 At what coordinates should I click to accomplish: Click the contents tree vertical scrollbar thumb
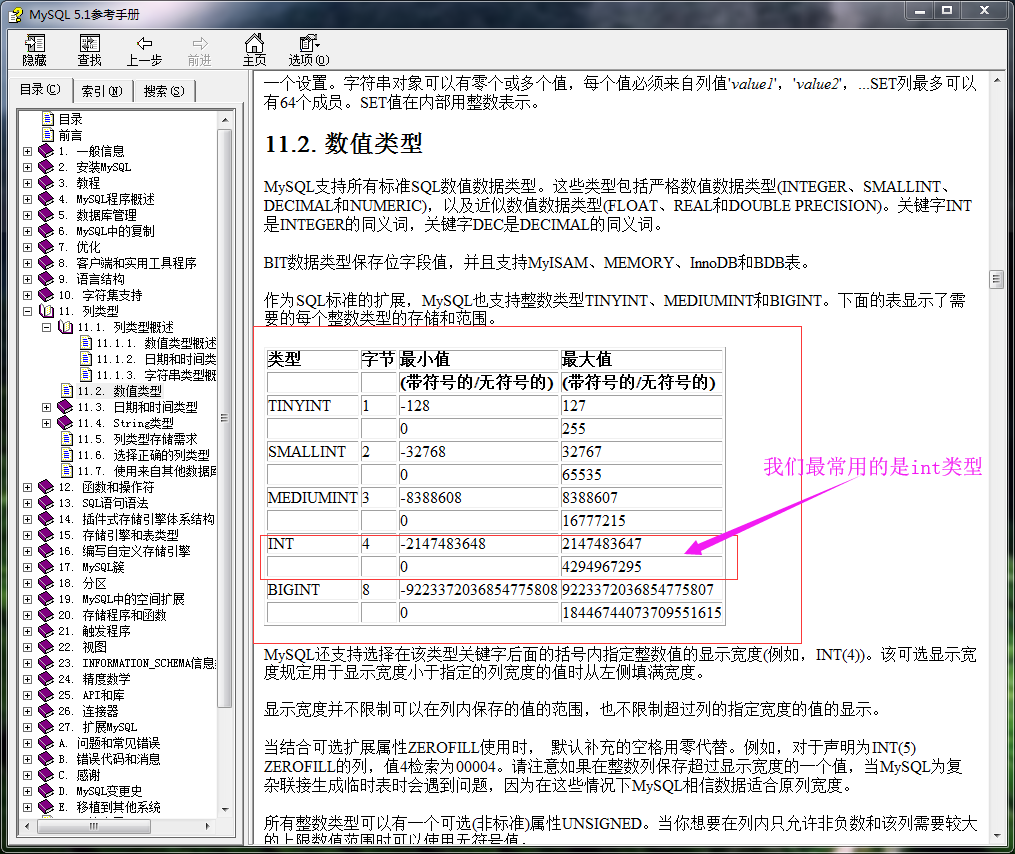pyautogui.click(x=225, y=418)
